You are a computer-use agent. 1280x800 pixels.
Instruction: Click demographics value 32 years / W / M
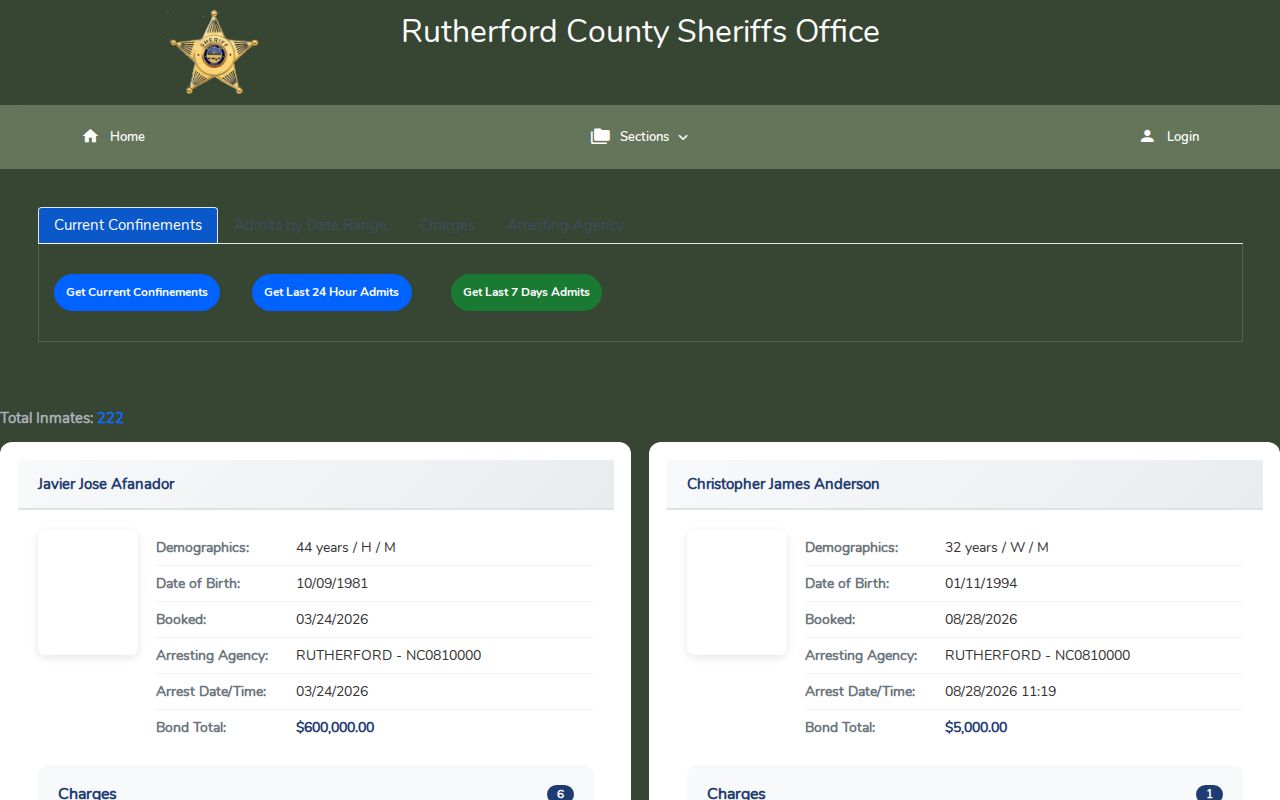point(997,547)
